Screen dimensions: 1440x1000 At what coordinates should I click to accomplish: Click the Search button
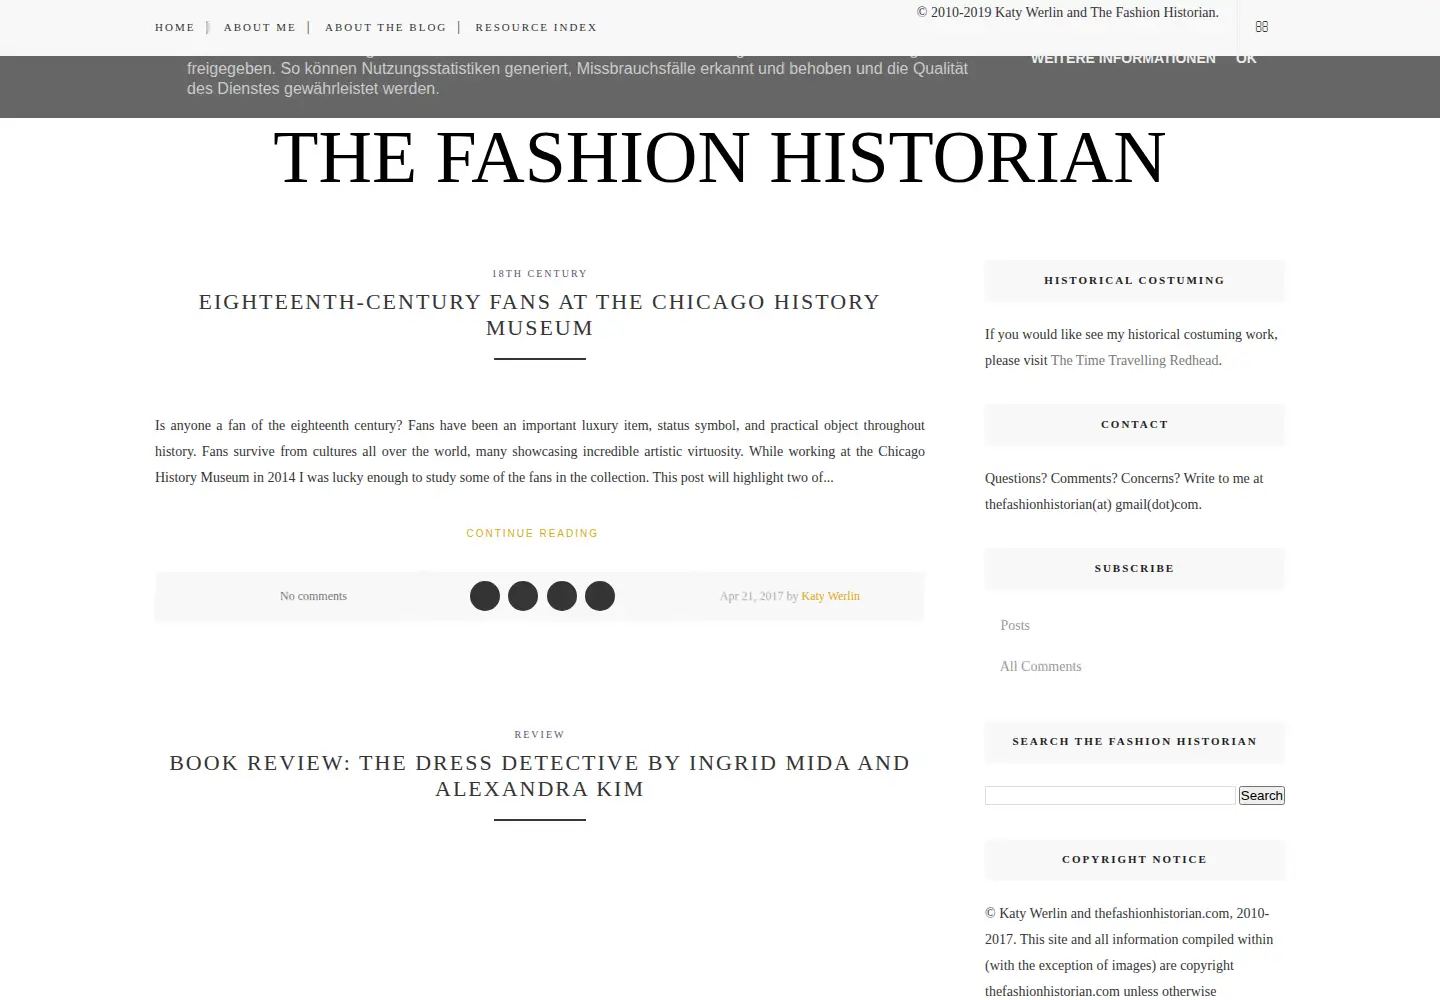click(1262, 795)
